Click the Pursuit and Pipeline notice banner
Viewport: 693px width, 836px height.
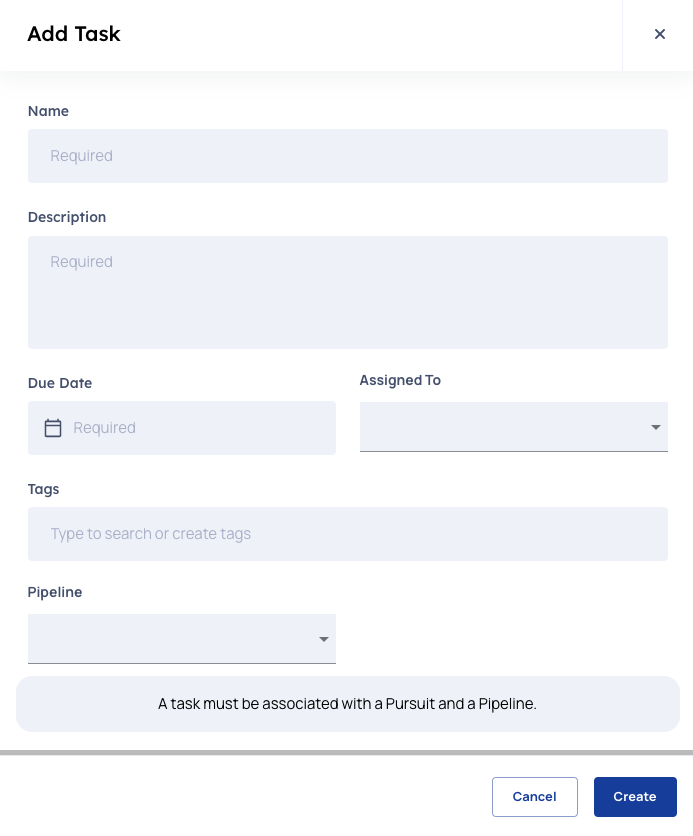coord(348,704)
